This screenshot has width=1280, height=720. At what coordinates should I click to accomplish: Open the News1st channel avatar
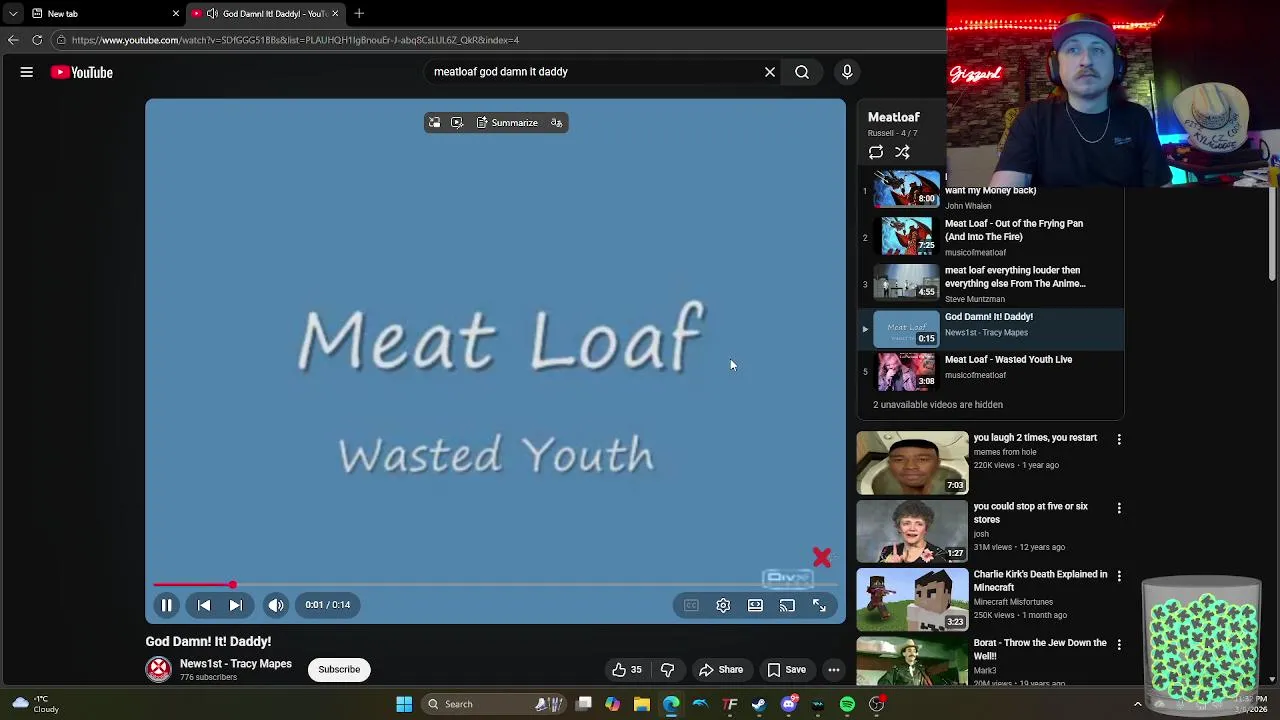159,670
